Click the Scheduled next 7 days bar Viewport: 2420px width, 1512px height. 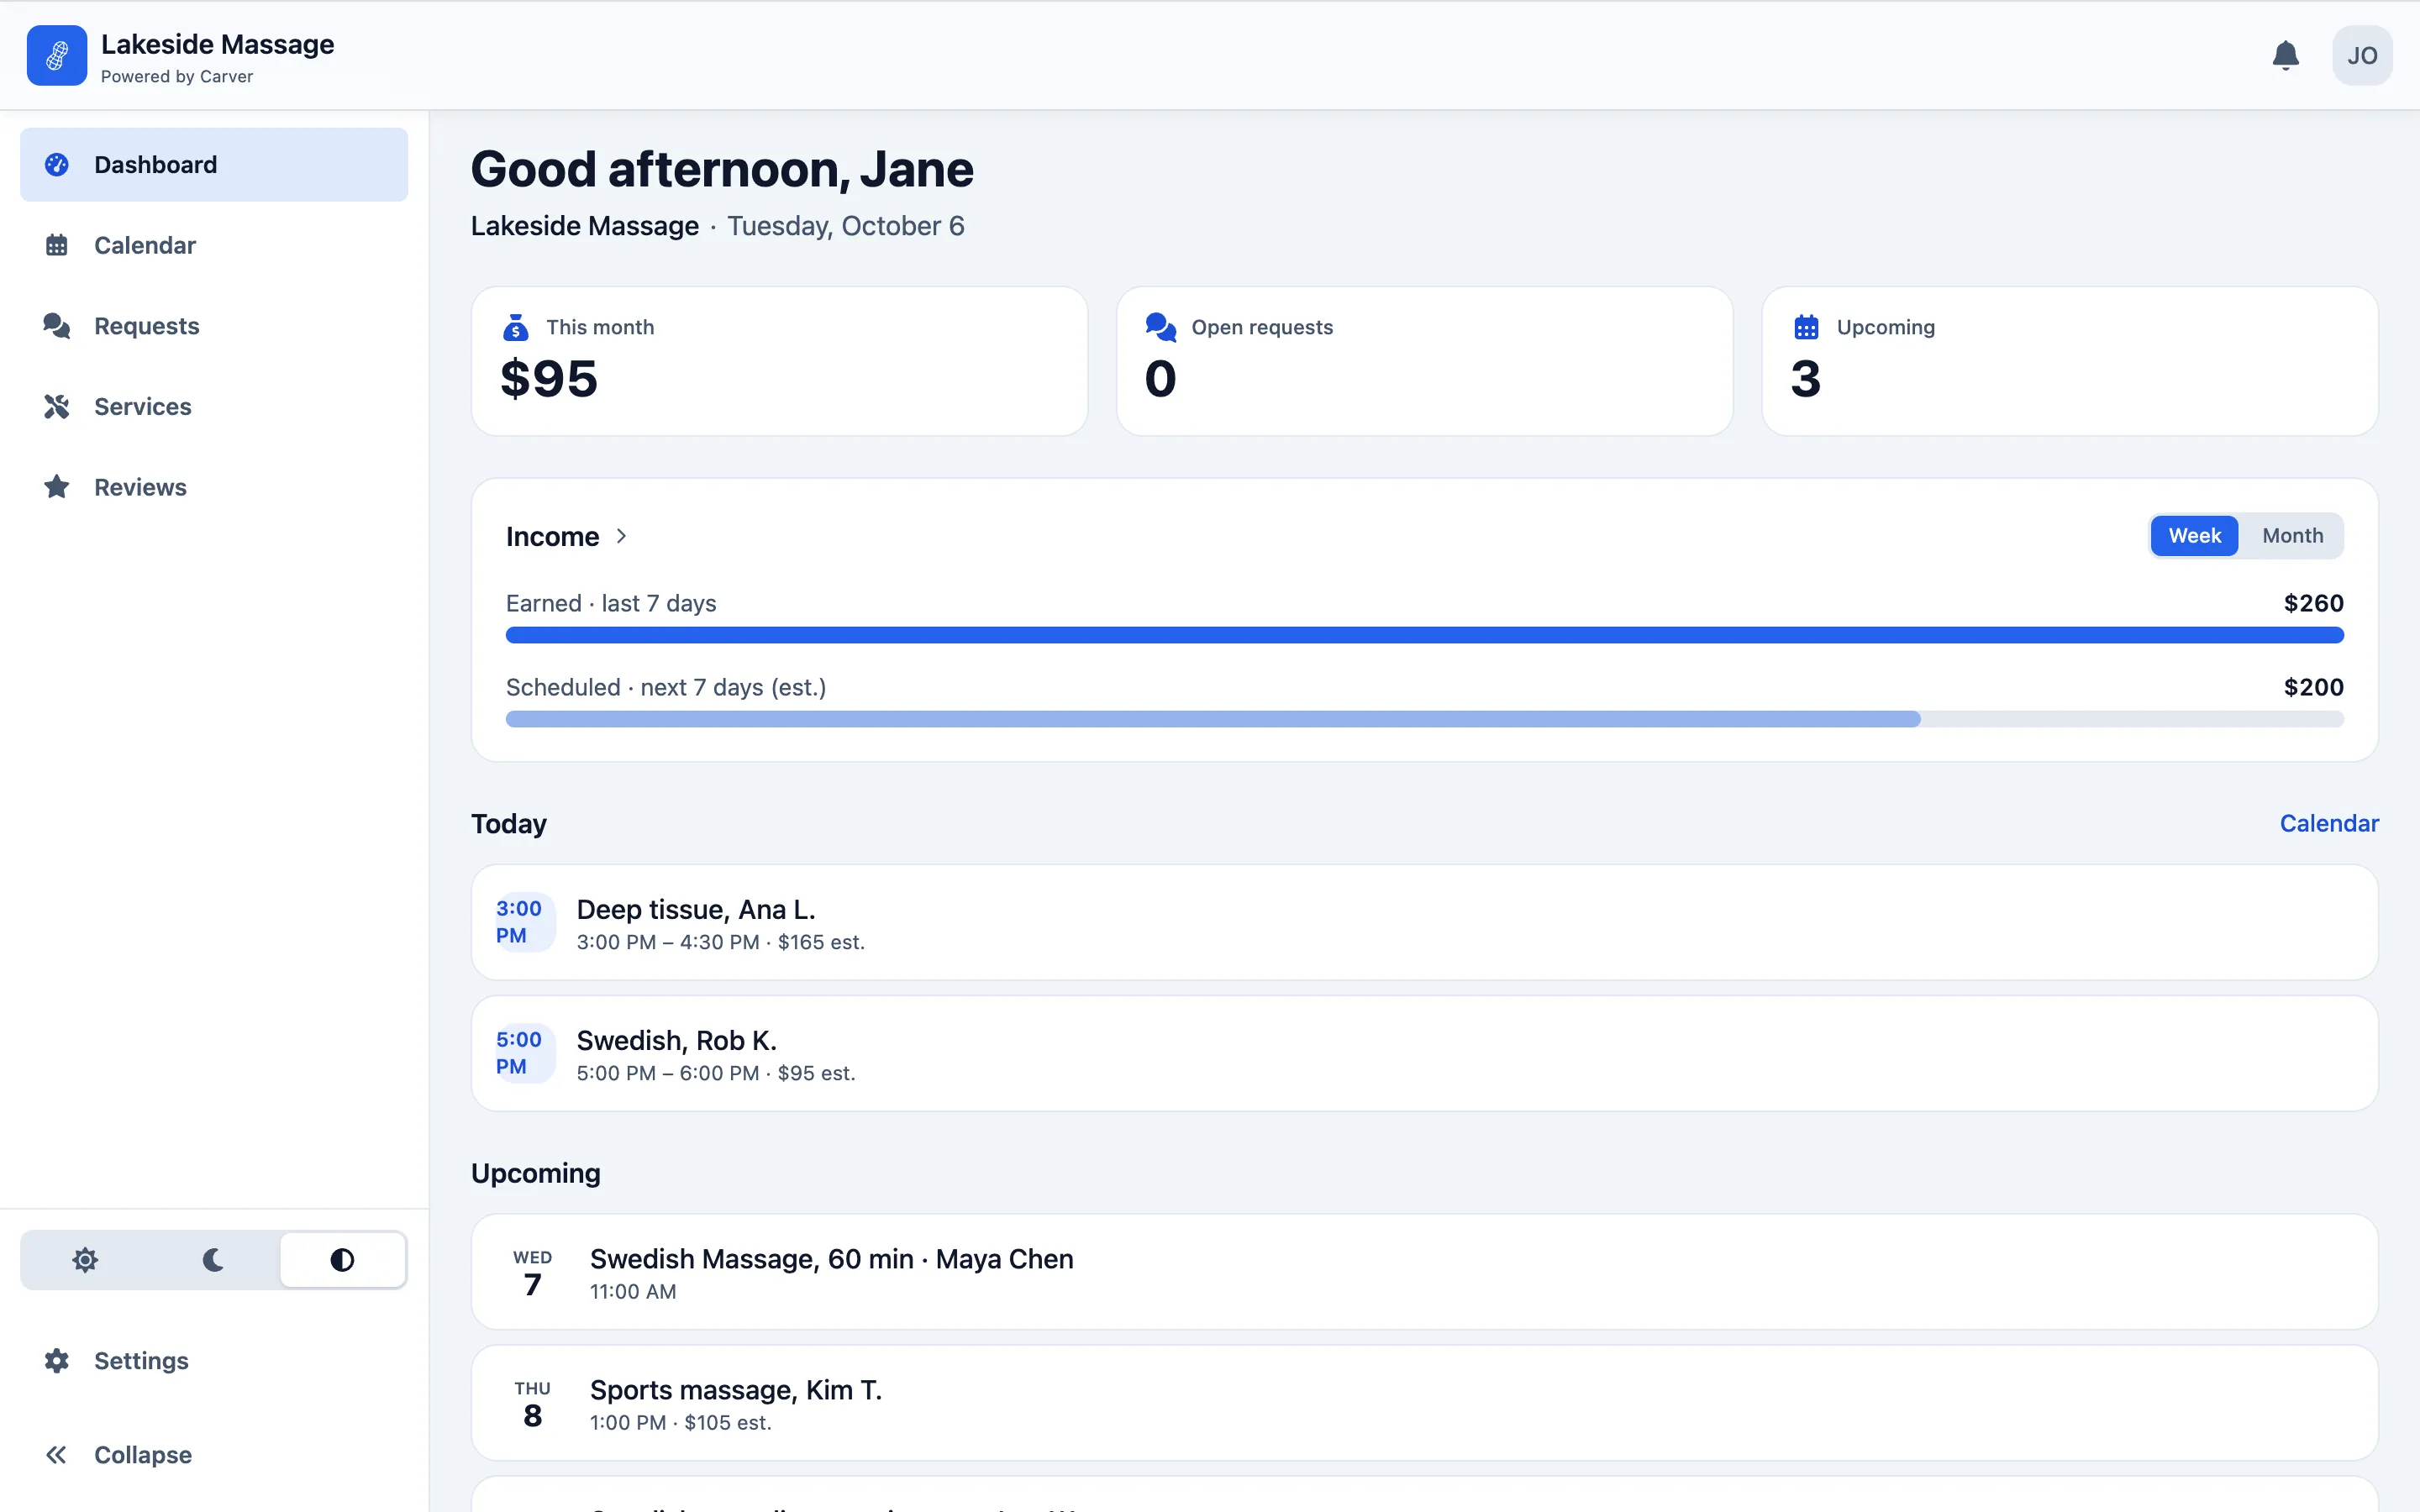pyautogui.click(x=1424, y=719)
